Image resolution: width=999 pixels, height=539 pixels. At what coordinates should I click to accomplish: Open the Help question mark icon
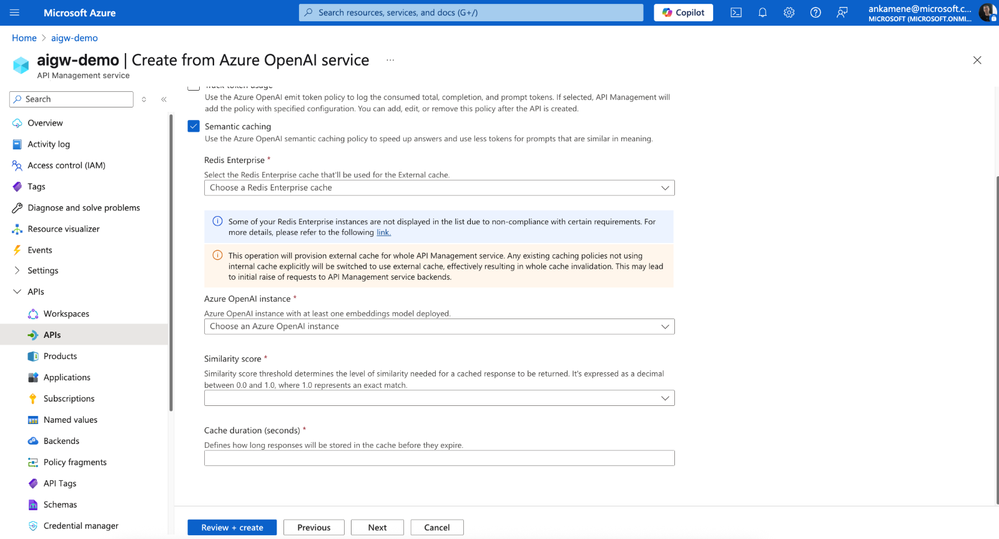816,12
